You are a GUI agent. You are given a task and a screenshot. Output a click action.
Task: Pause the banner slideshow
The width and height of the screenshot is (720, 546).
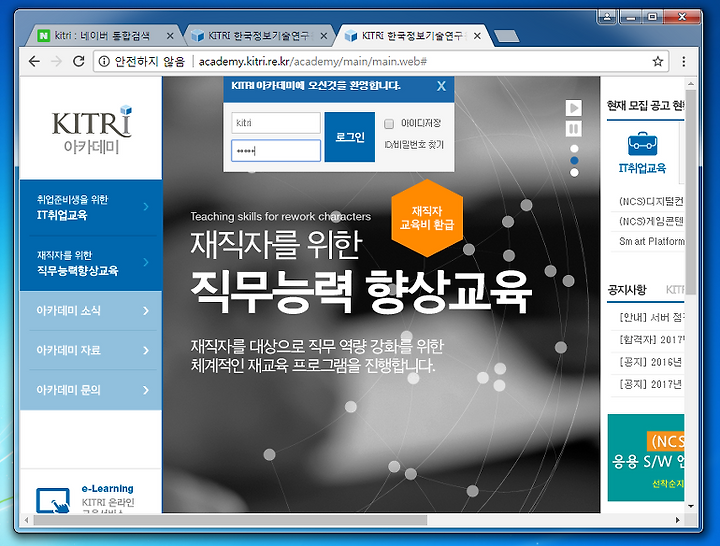click(574, 129)
